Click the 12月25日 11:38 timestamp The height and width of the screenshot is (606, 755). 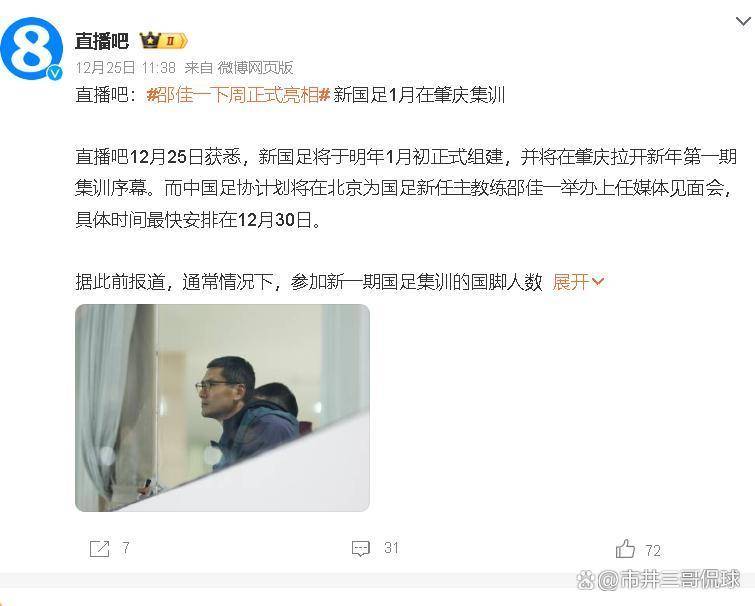125,67
